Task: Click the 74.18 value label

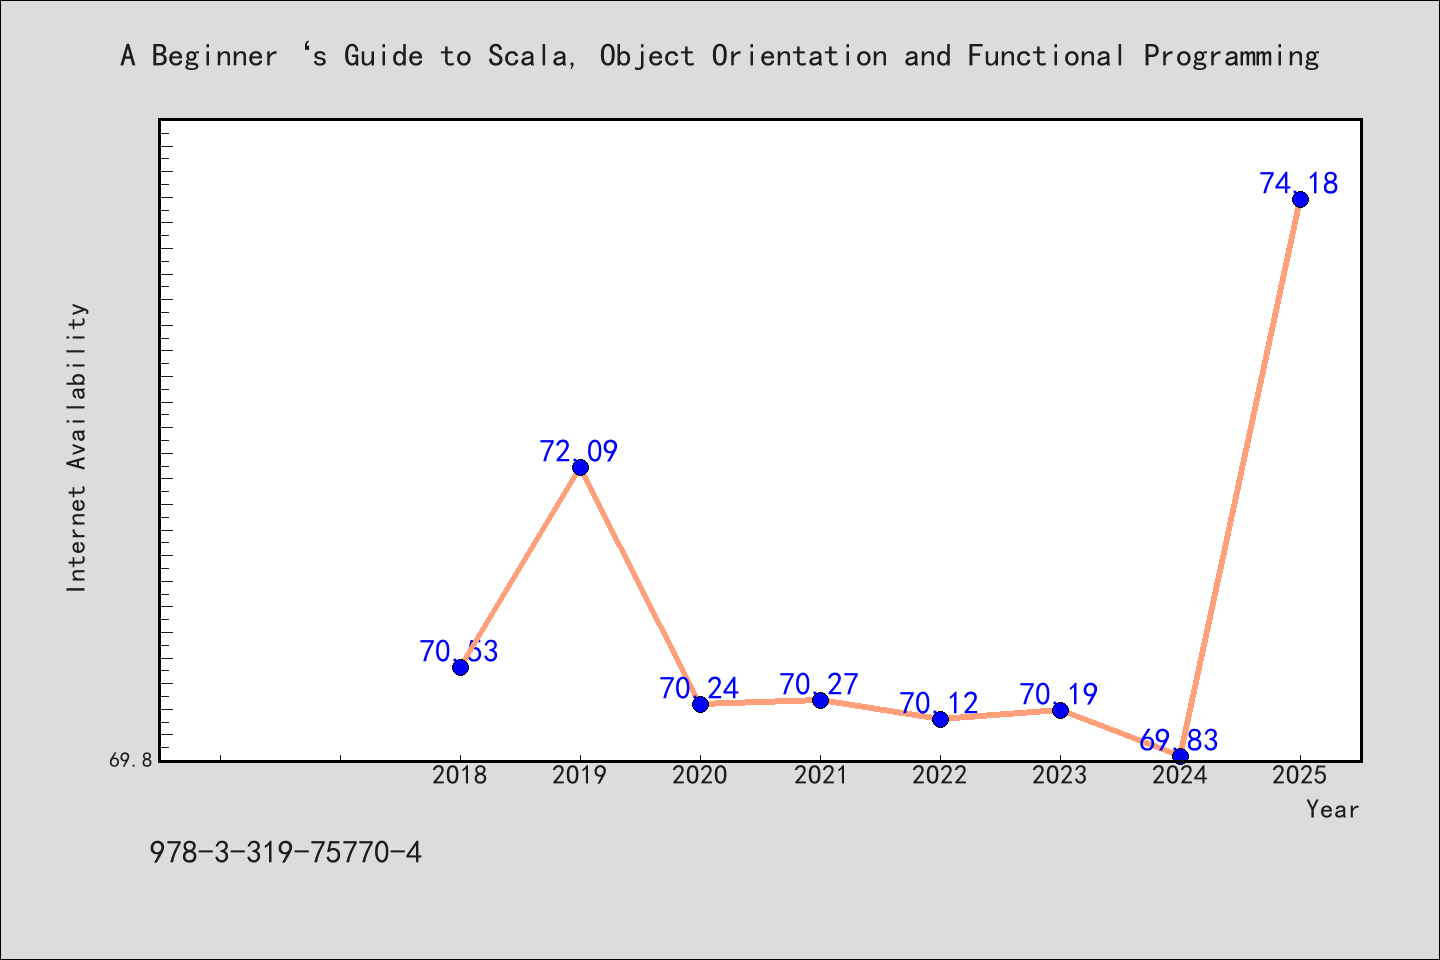Action: [x=1299, y=184]
